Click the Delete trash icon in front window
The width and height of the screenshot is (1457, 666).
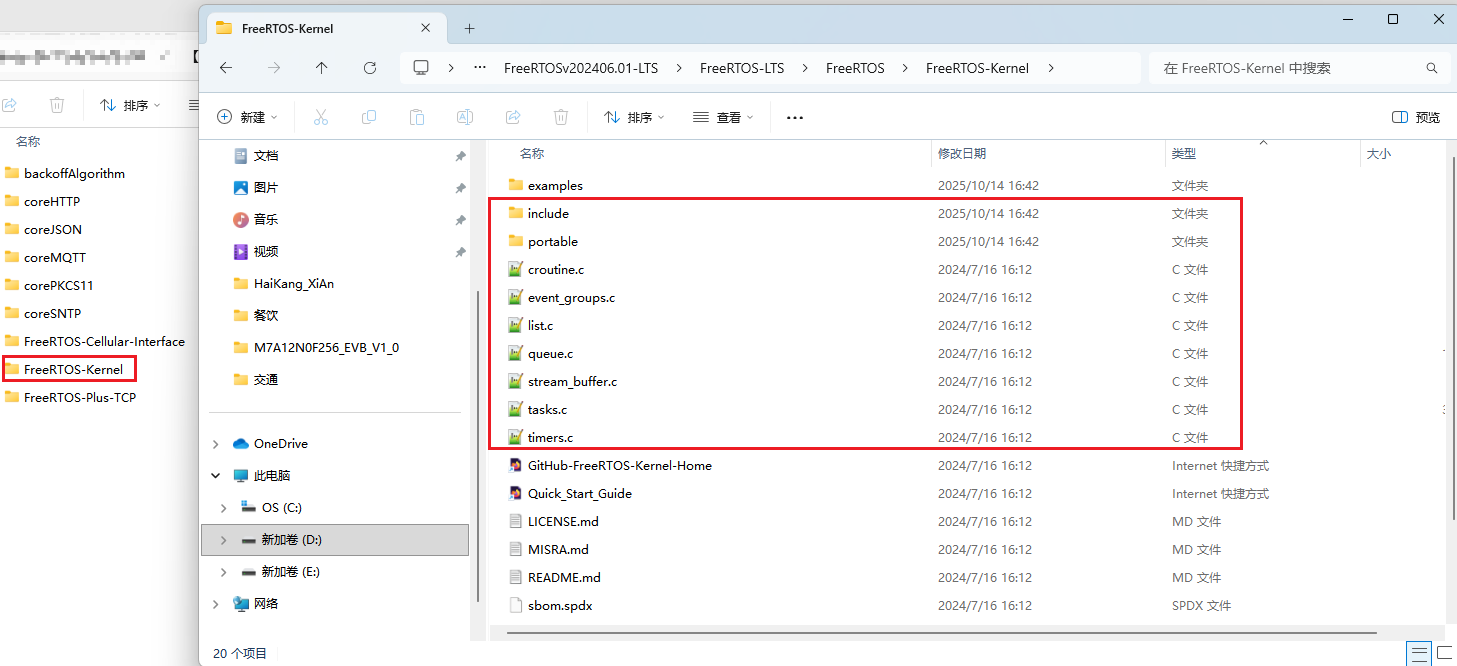coord(561,117)
